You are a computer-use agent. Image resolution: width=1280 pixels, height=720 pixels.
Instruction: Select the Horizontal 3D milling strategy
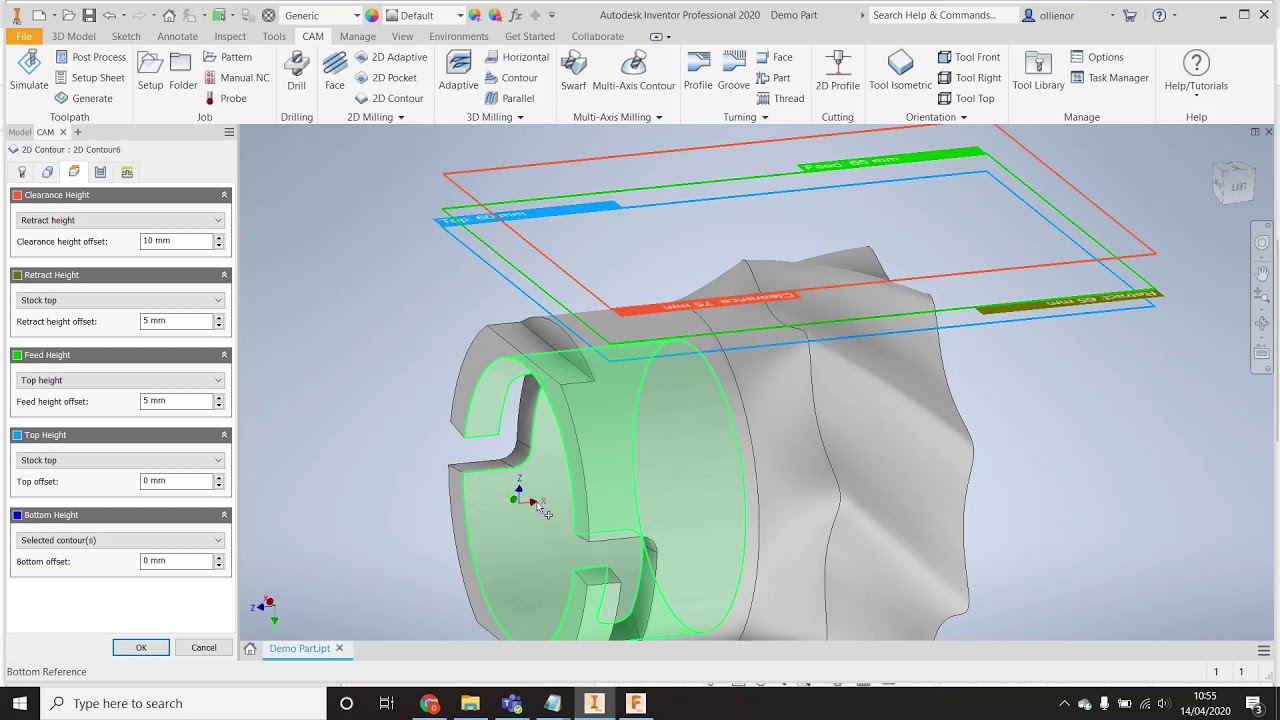pyautogui.click(x=516, y=57)
